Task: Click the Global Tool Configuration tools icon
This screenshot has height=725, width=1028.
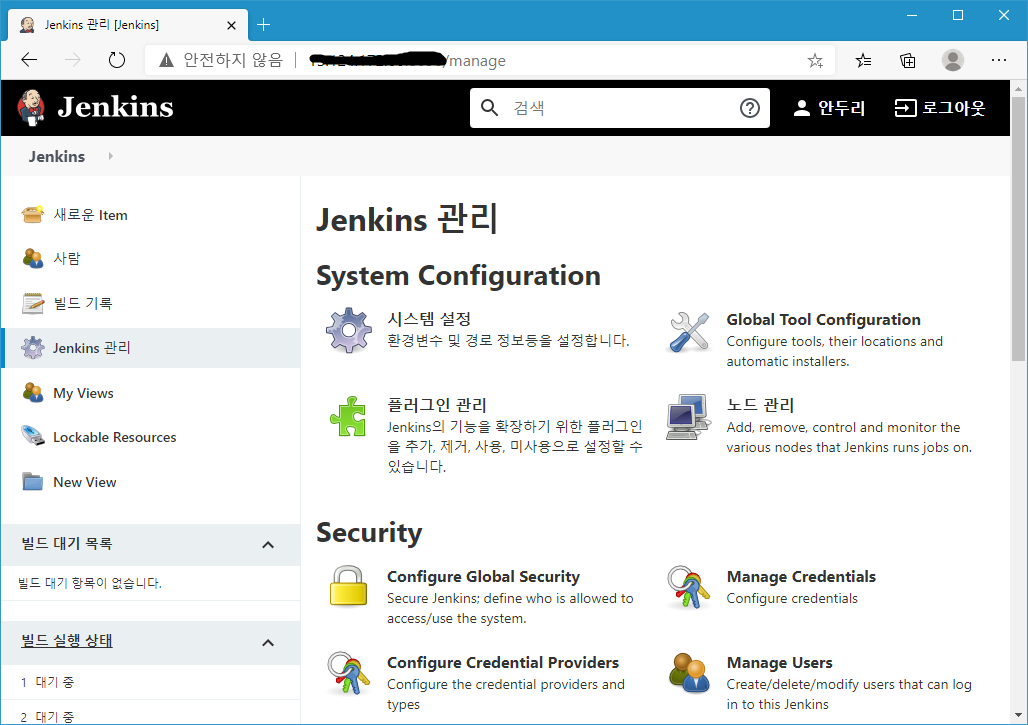Action: (x=689, y=332)
